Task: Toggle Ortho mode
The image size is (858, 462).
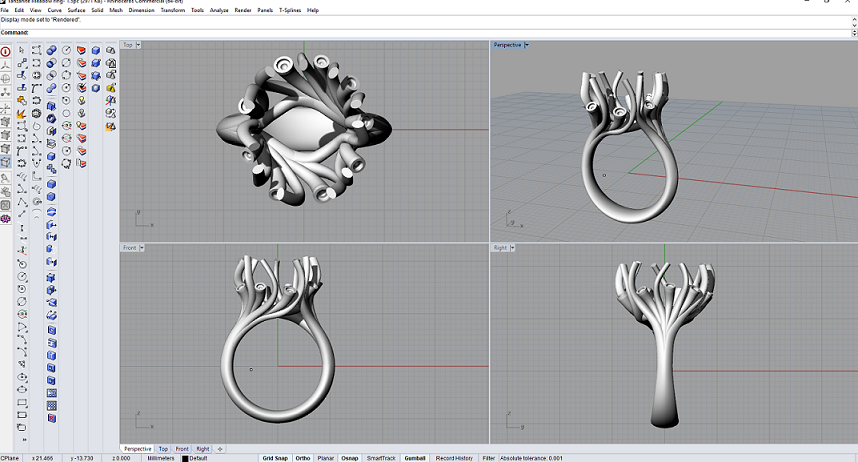Action: (303, 458)
